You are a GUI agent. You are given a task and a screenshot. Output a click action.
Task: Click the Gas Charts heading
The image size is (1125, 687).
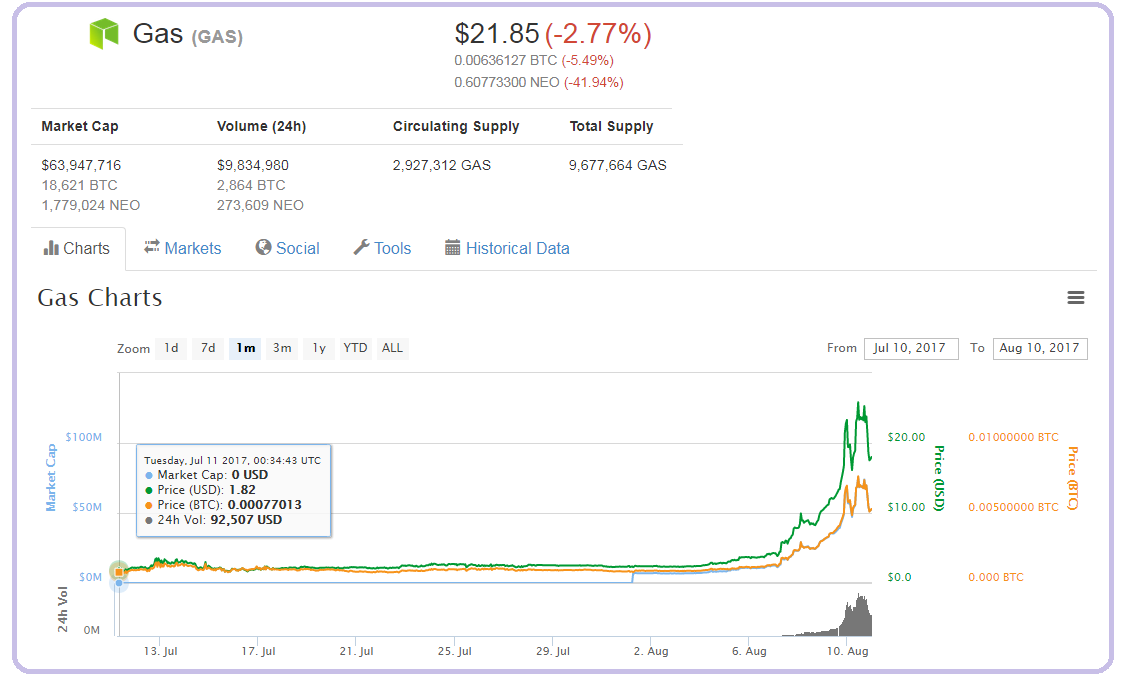point(100,298)
